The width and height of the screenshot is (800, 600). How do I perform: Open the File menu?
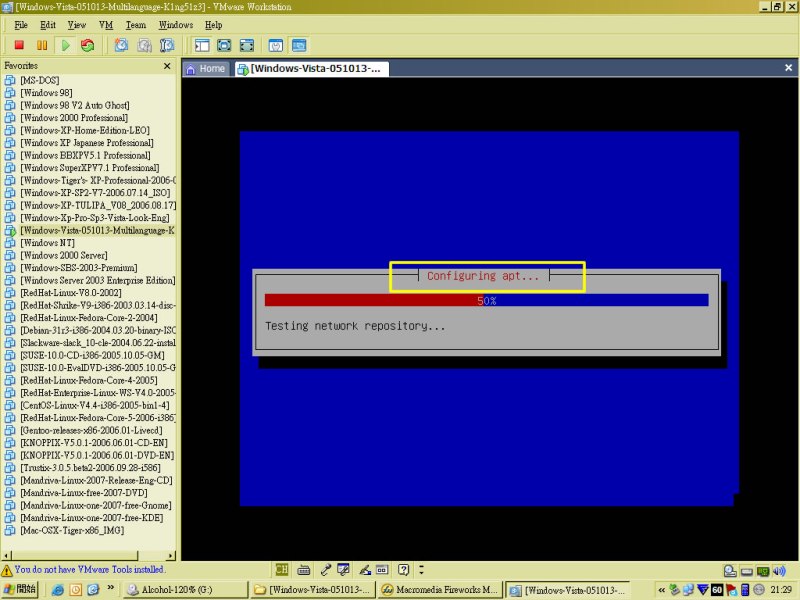[21, 25]
